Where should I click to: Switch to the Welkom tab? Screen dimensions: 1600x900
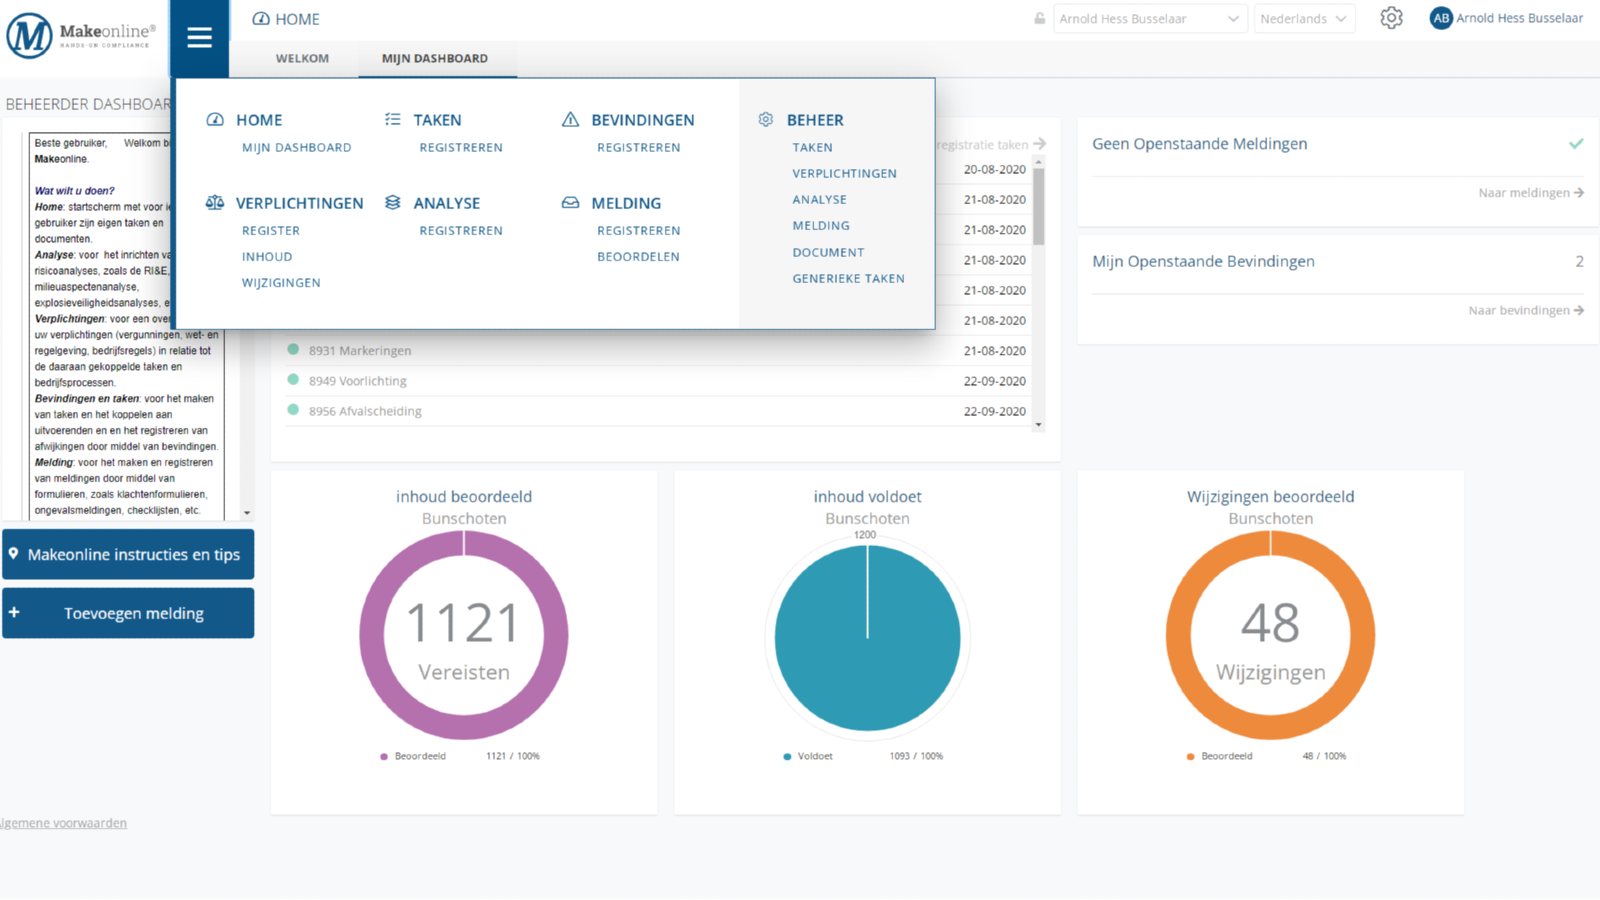tap(302, 58)
